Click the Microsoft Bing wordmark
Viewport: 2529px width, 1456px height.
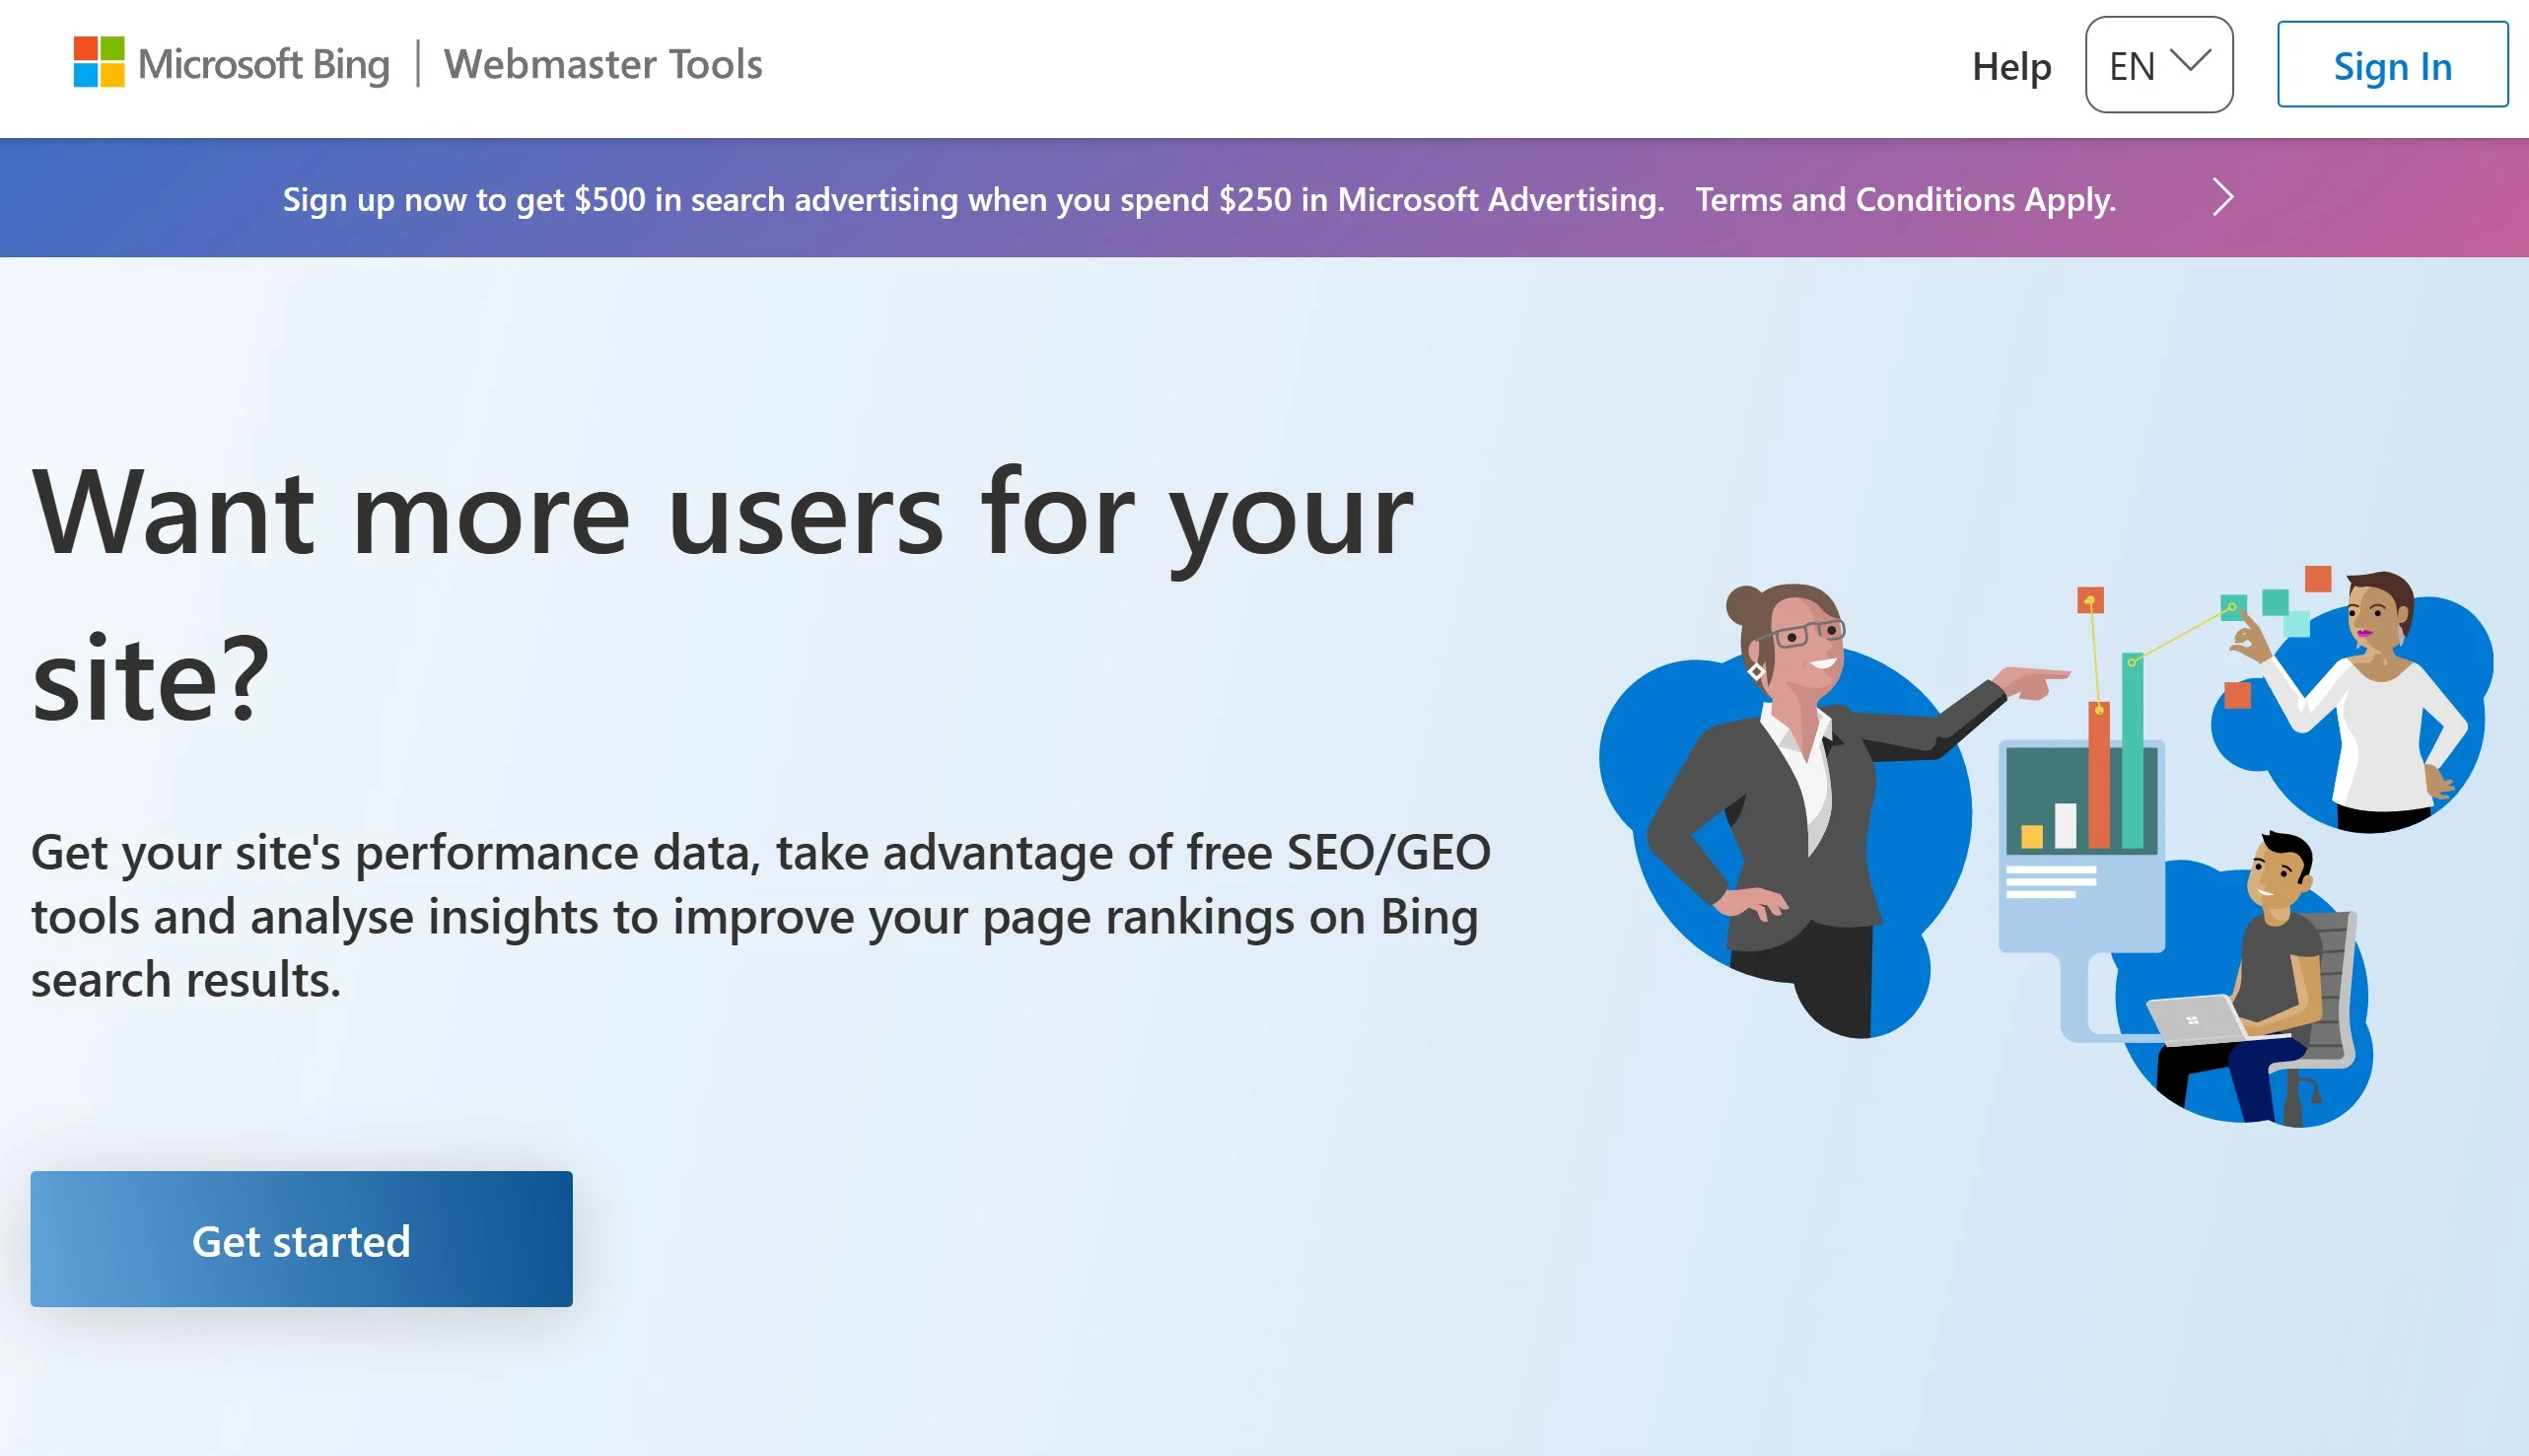click(x=264, y=64)
